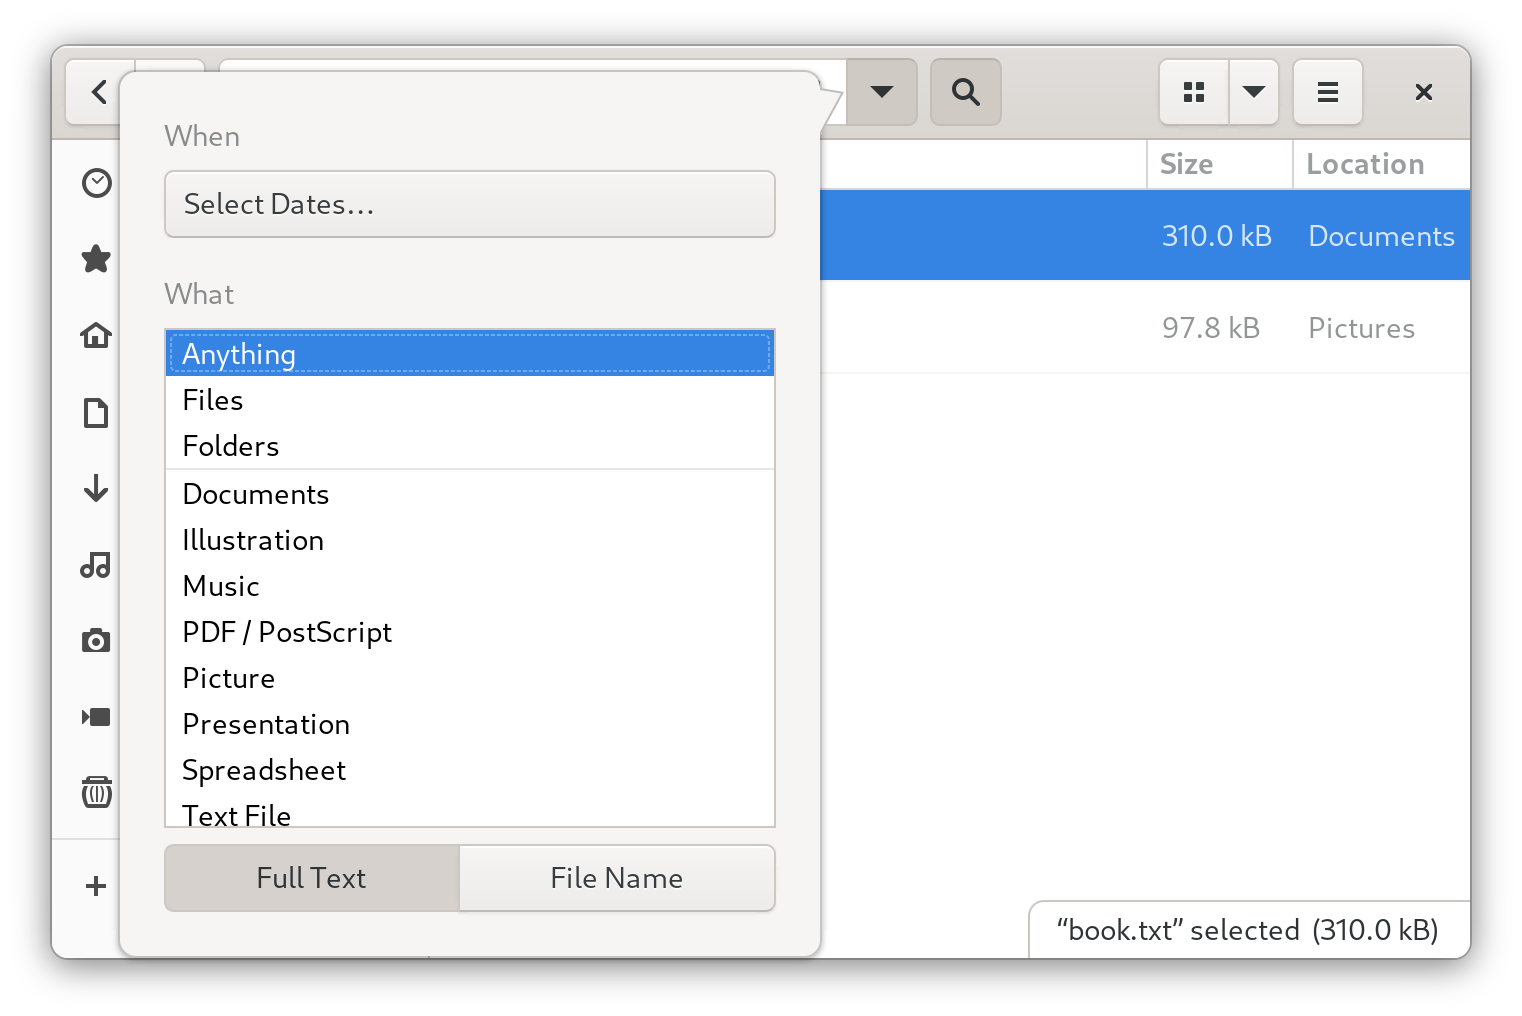Open Videos folder in sidebar
Viewport: 1522px width, 1016px height.
(x=96, y=717)
